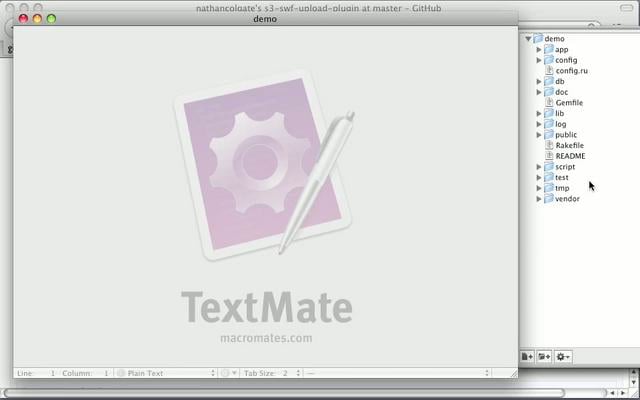Click the Gemfile document icon
The image size is (640, 400).
tap(549, 102)
